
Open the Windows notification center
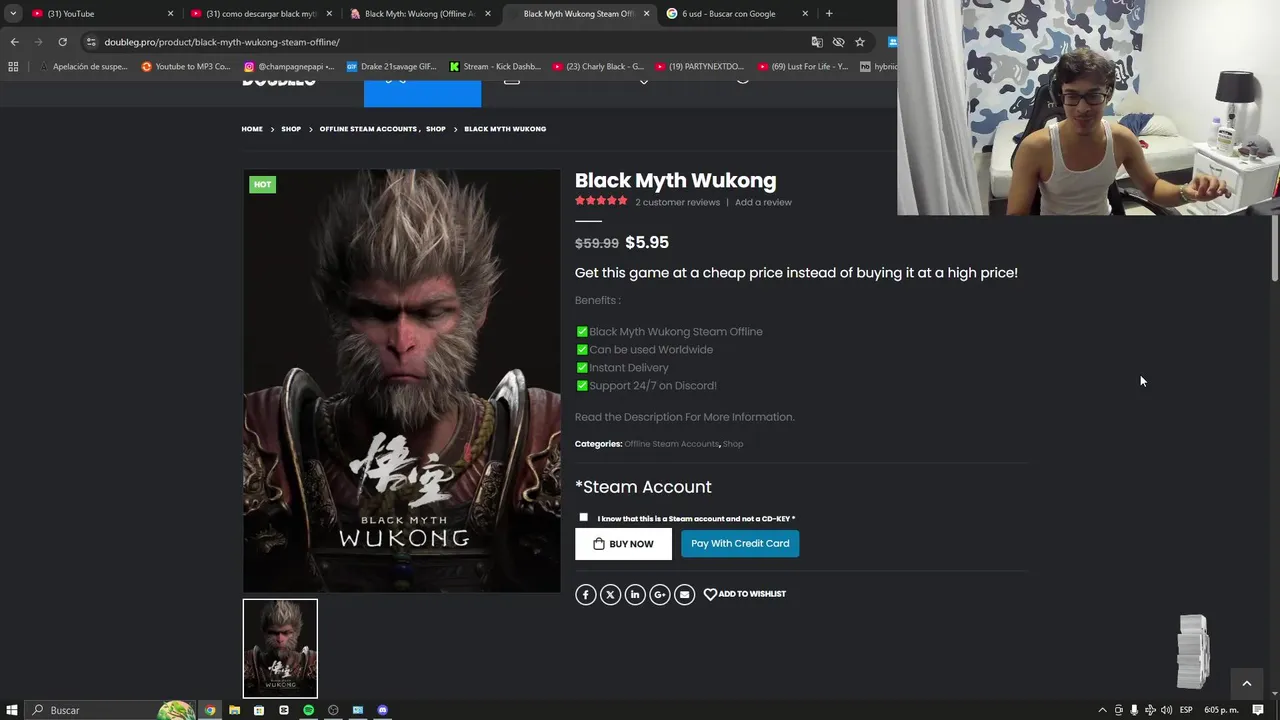pyautogui.click(x=1258, y=710)
